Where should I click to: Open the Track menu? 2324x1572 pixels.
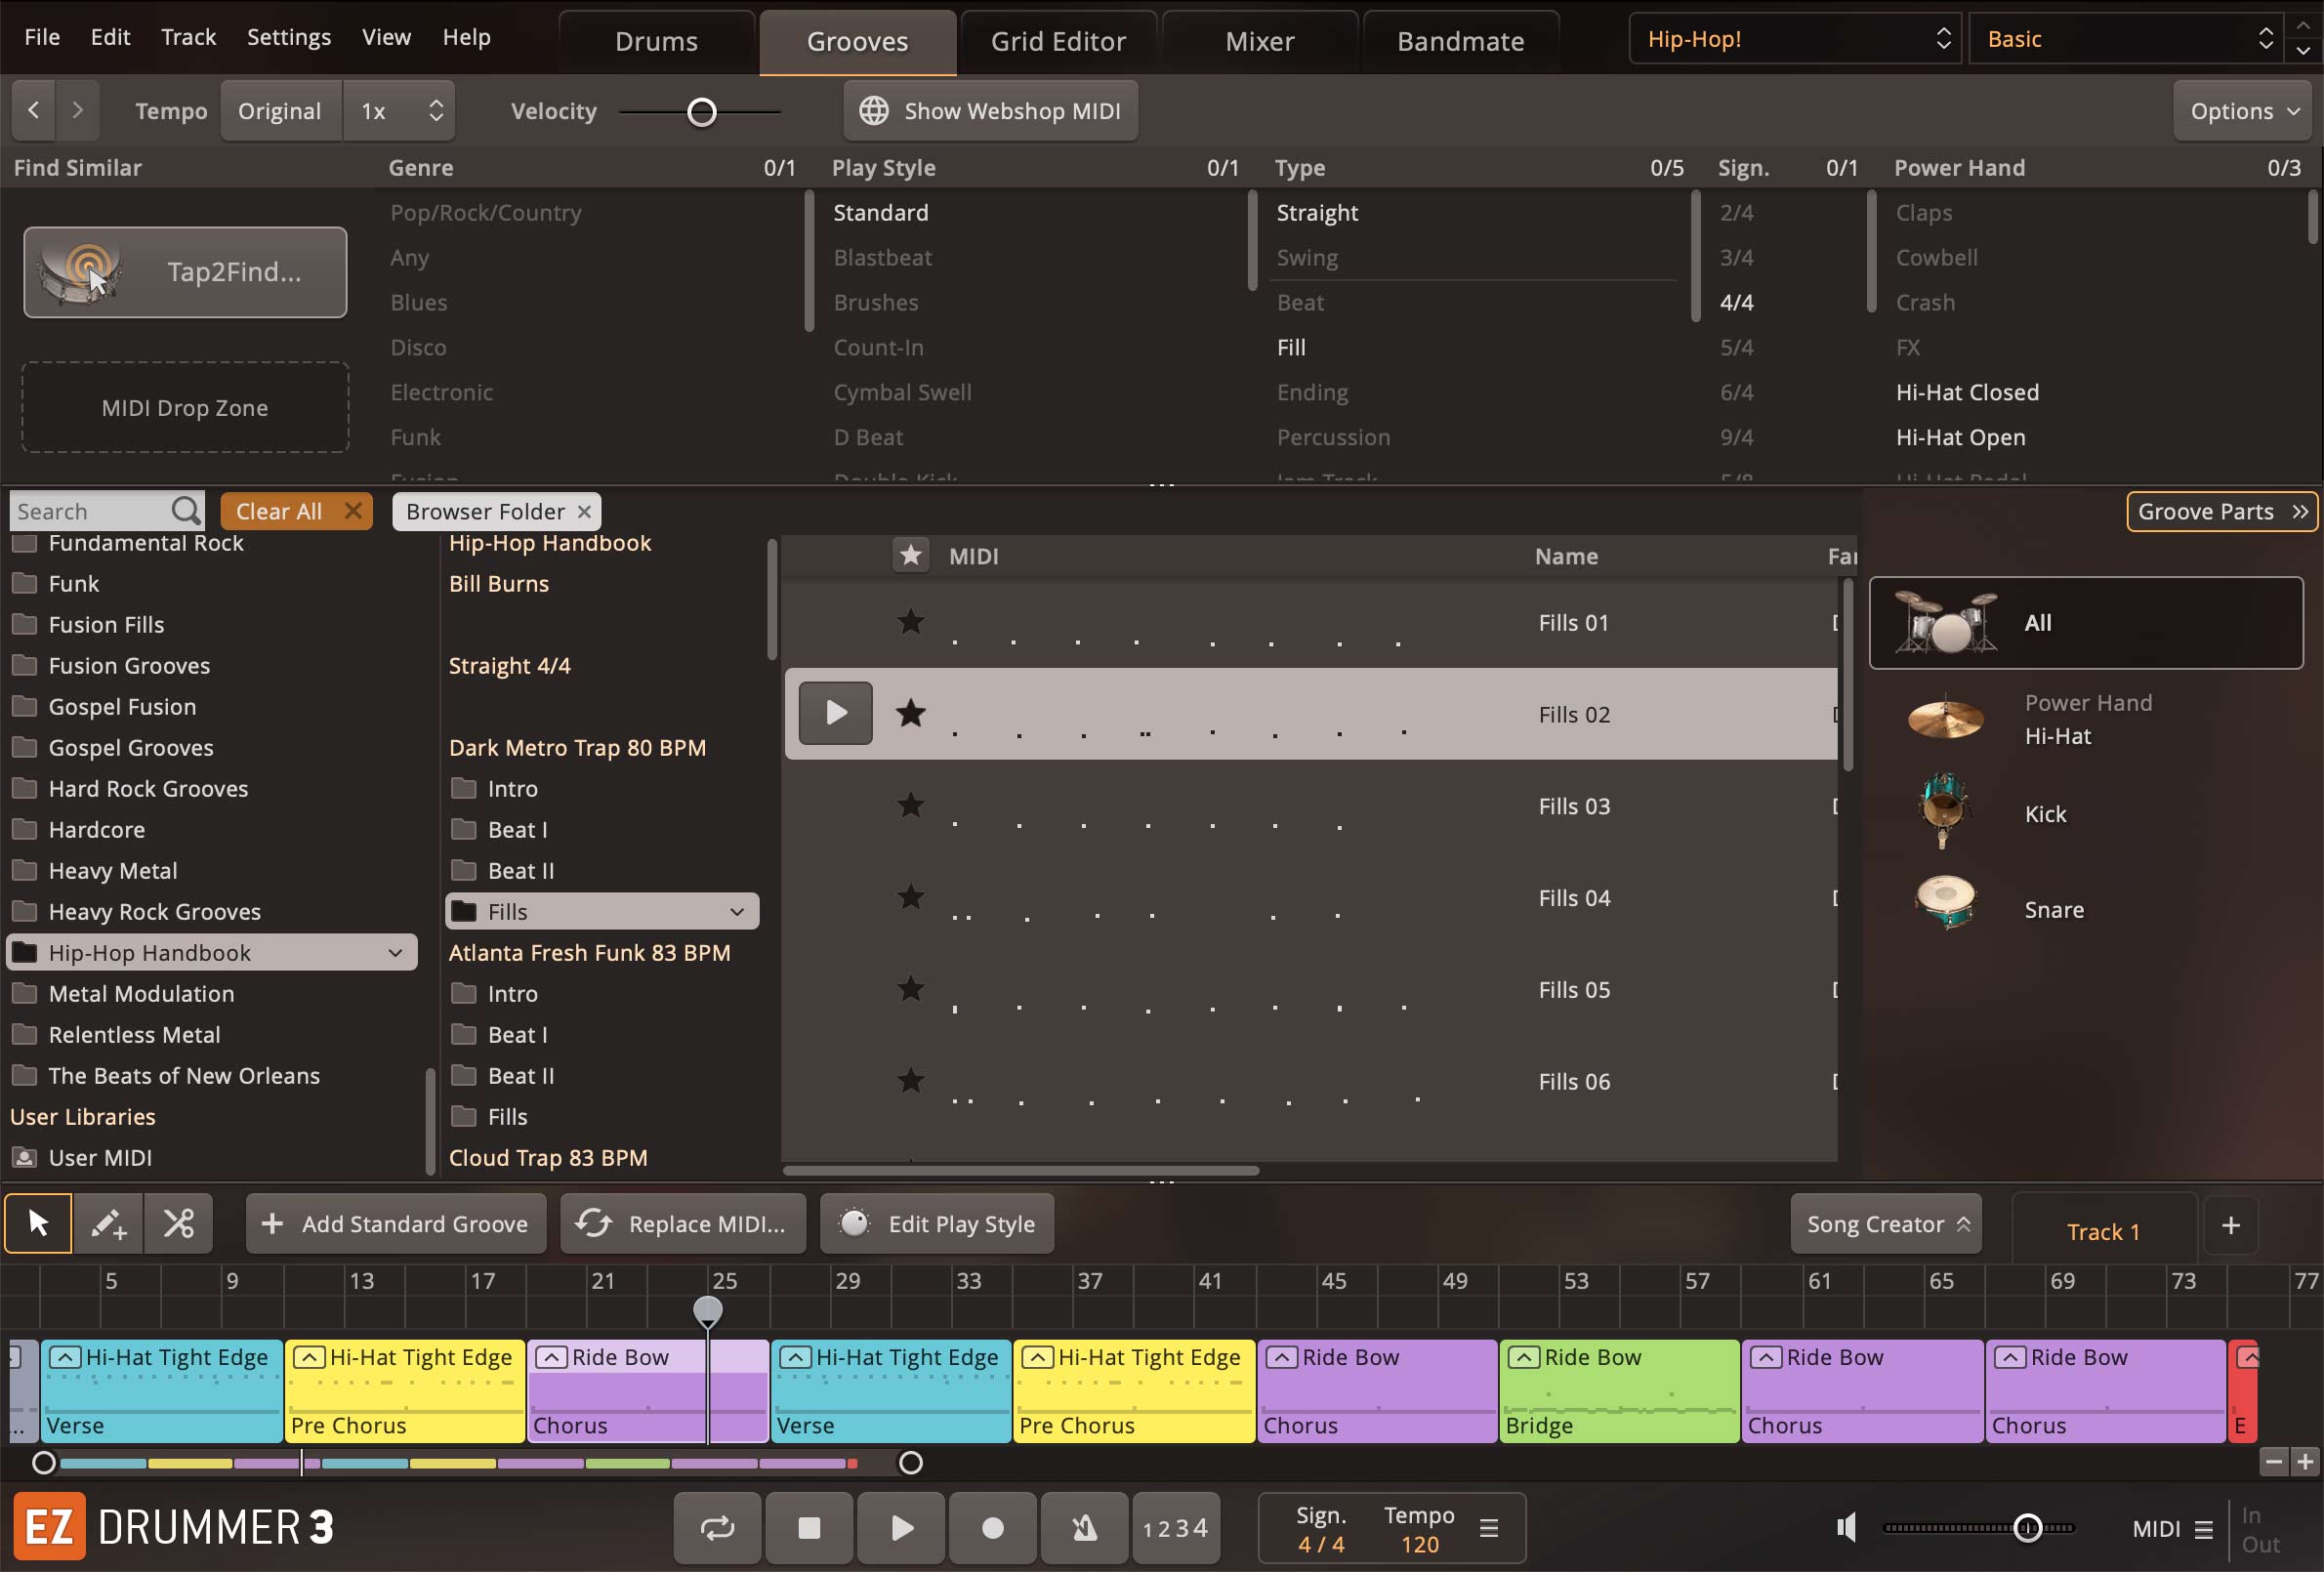point(188,37)
